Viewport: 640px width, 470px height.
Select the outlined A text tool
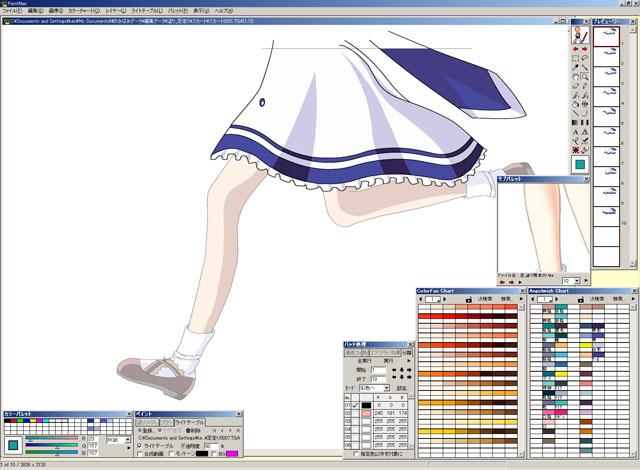[584, 132]
